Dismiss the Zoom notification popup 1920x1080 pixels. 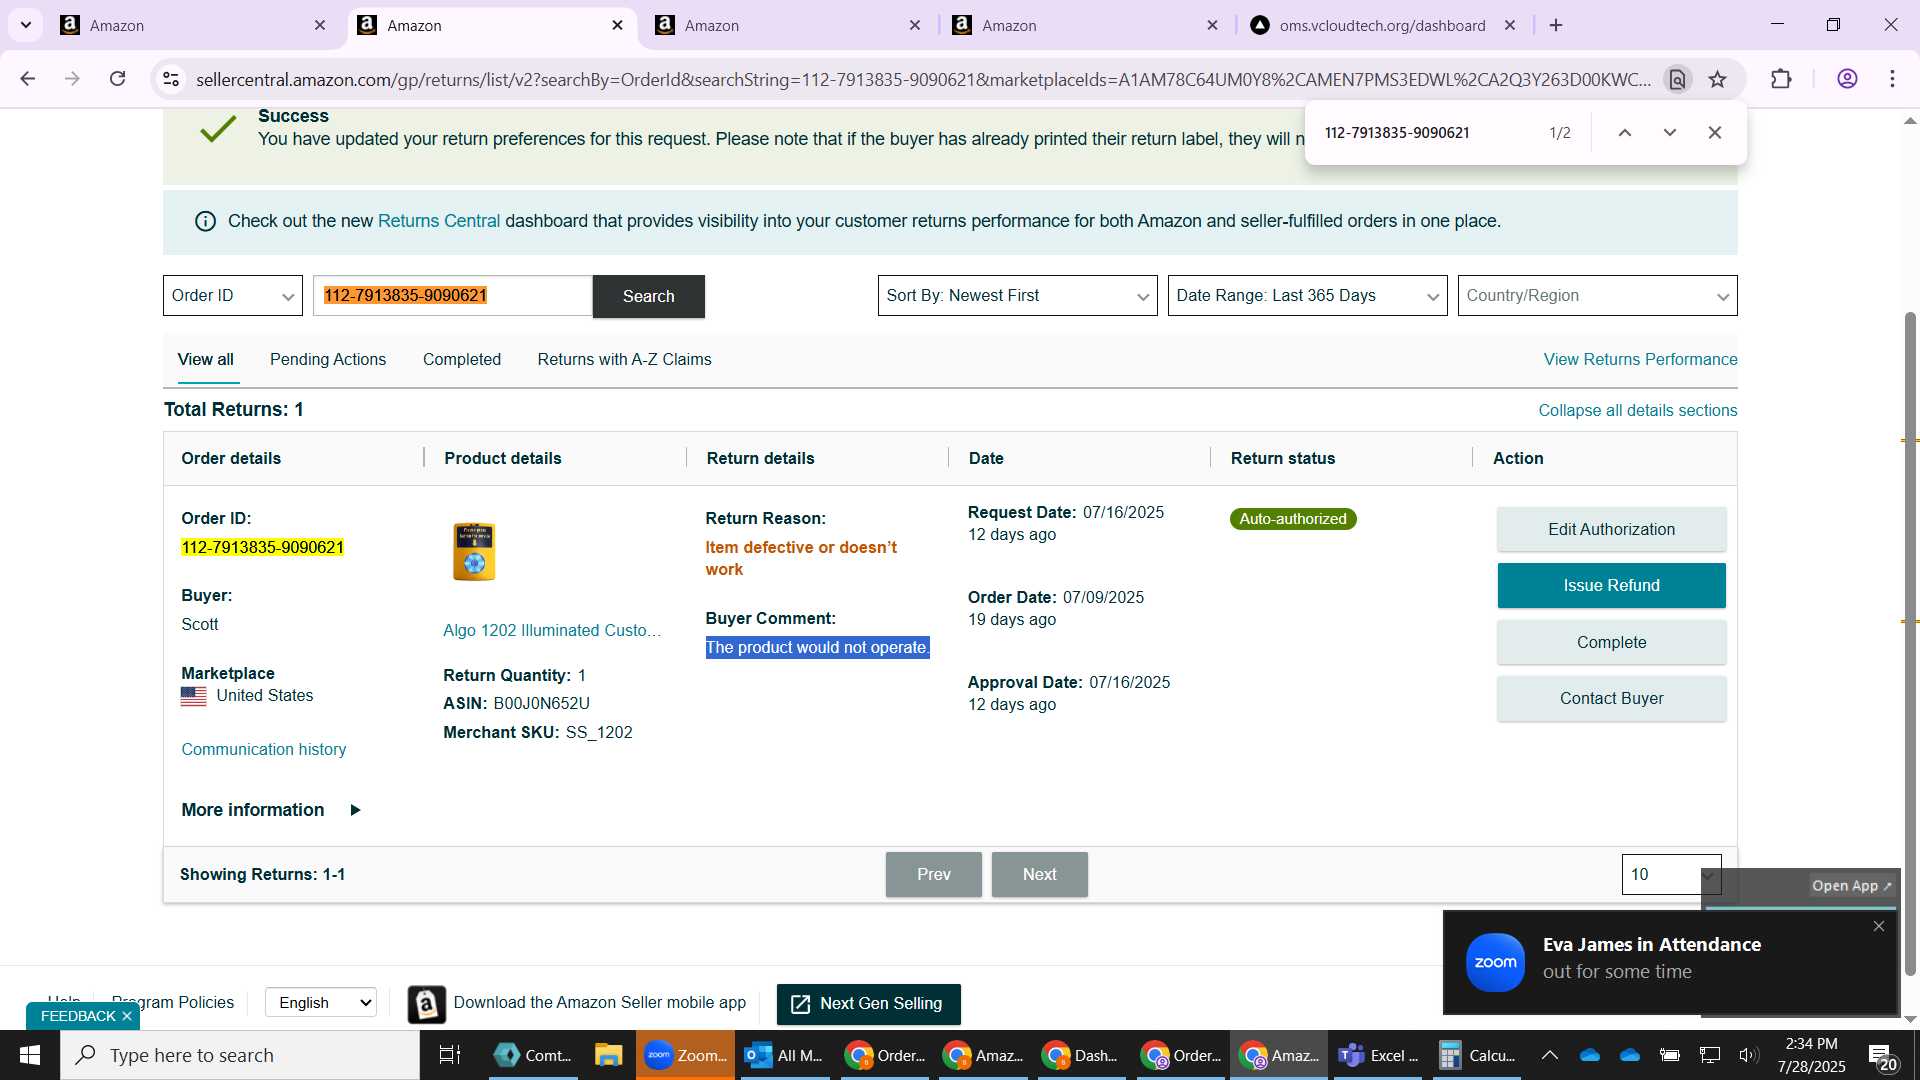click(x=1878, y=926)
